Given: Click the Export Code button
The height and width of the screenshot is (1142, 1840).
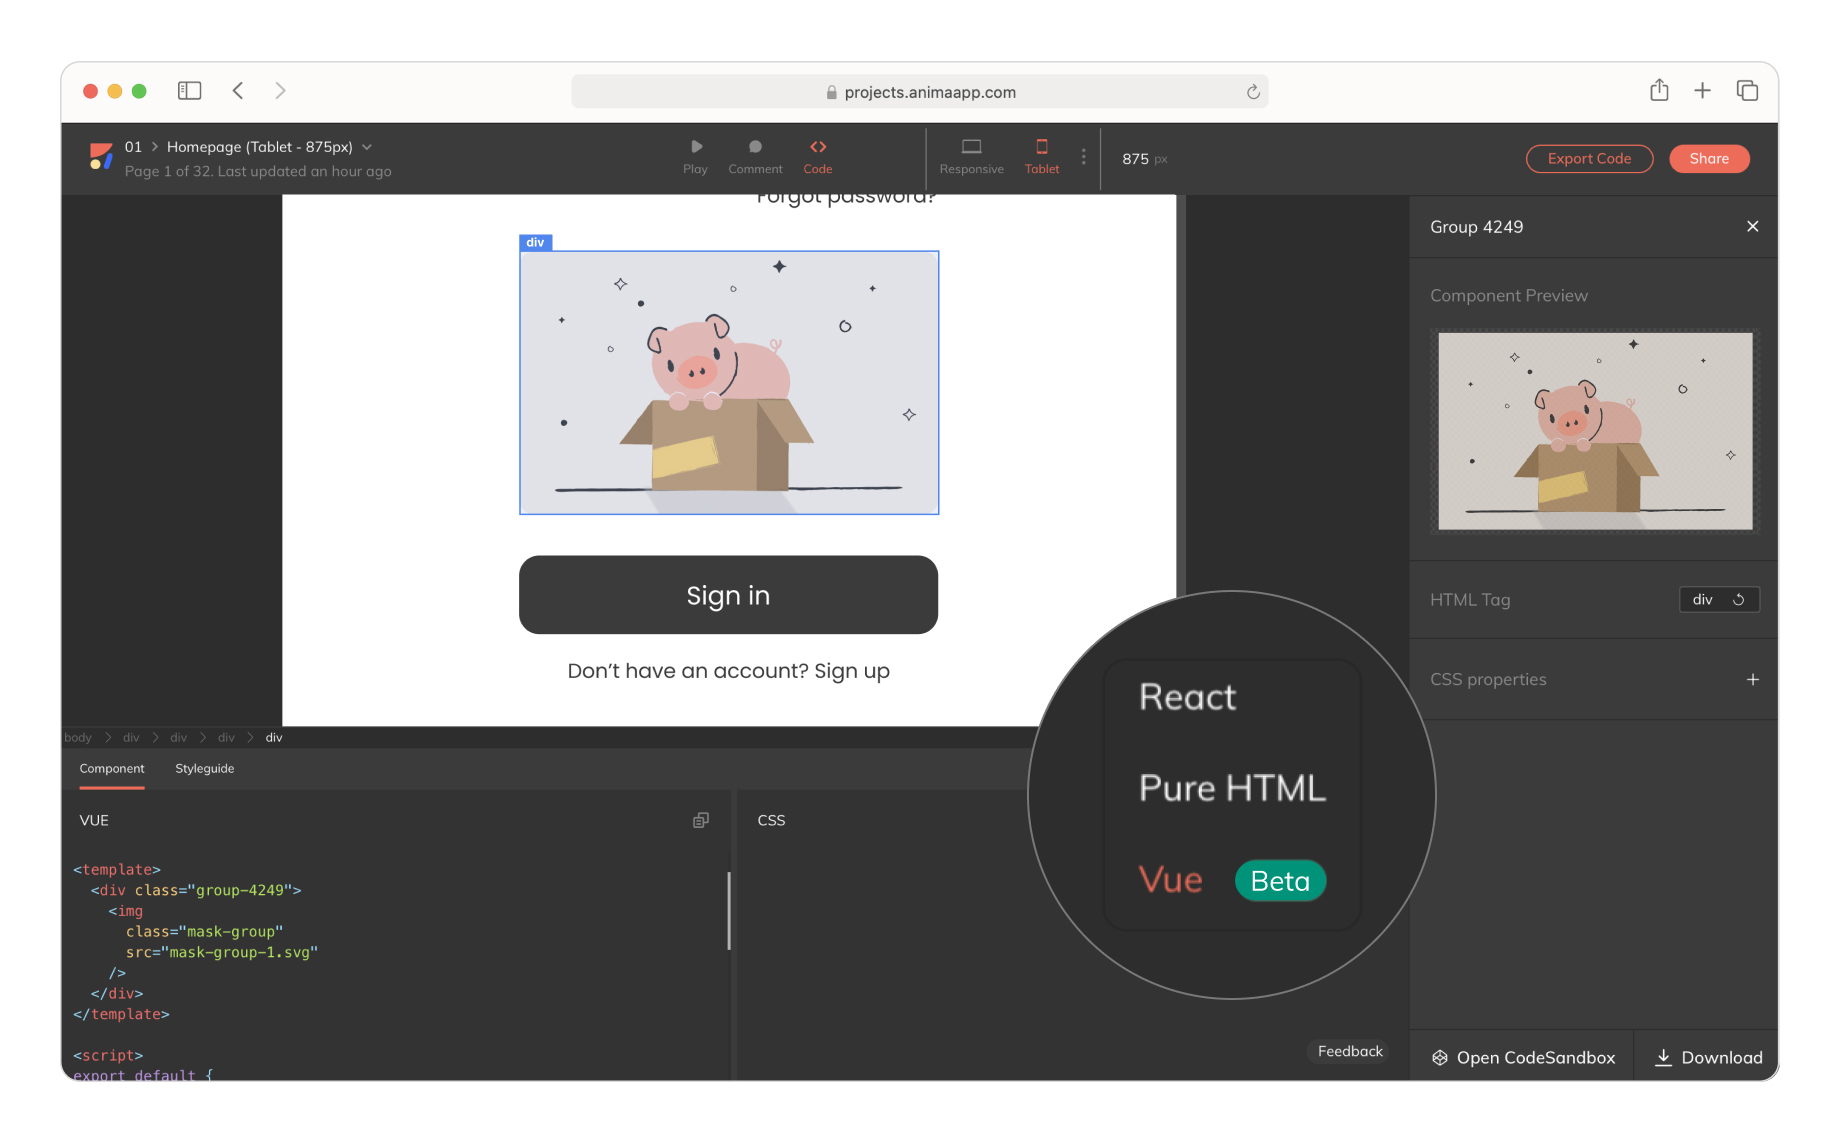Looking at the screenshot, I should coord(1588,159).
